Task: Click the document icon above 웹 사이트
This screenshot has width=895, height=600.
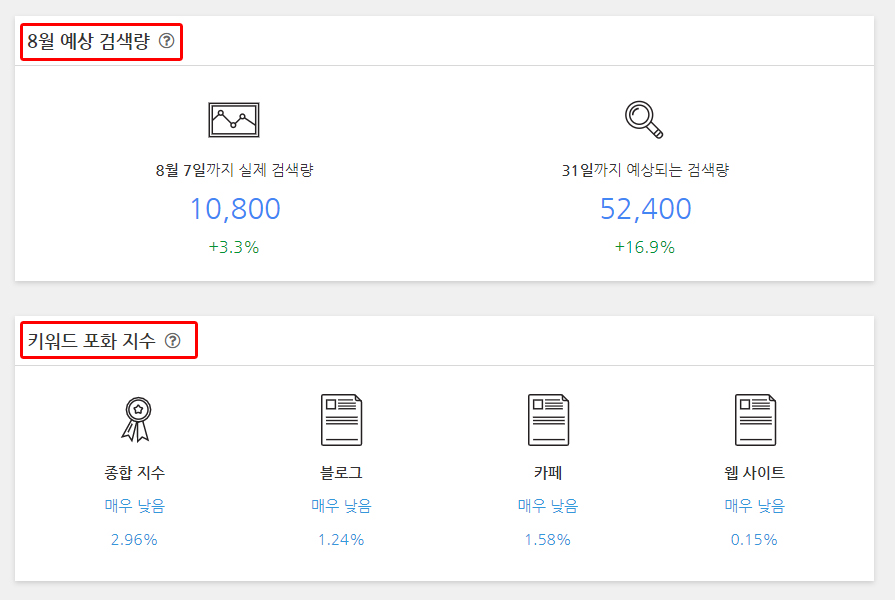Action: [x=755, y=420]
